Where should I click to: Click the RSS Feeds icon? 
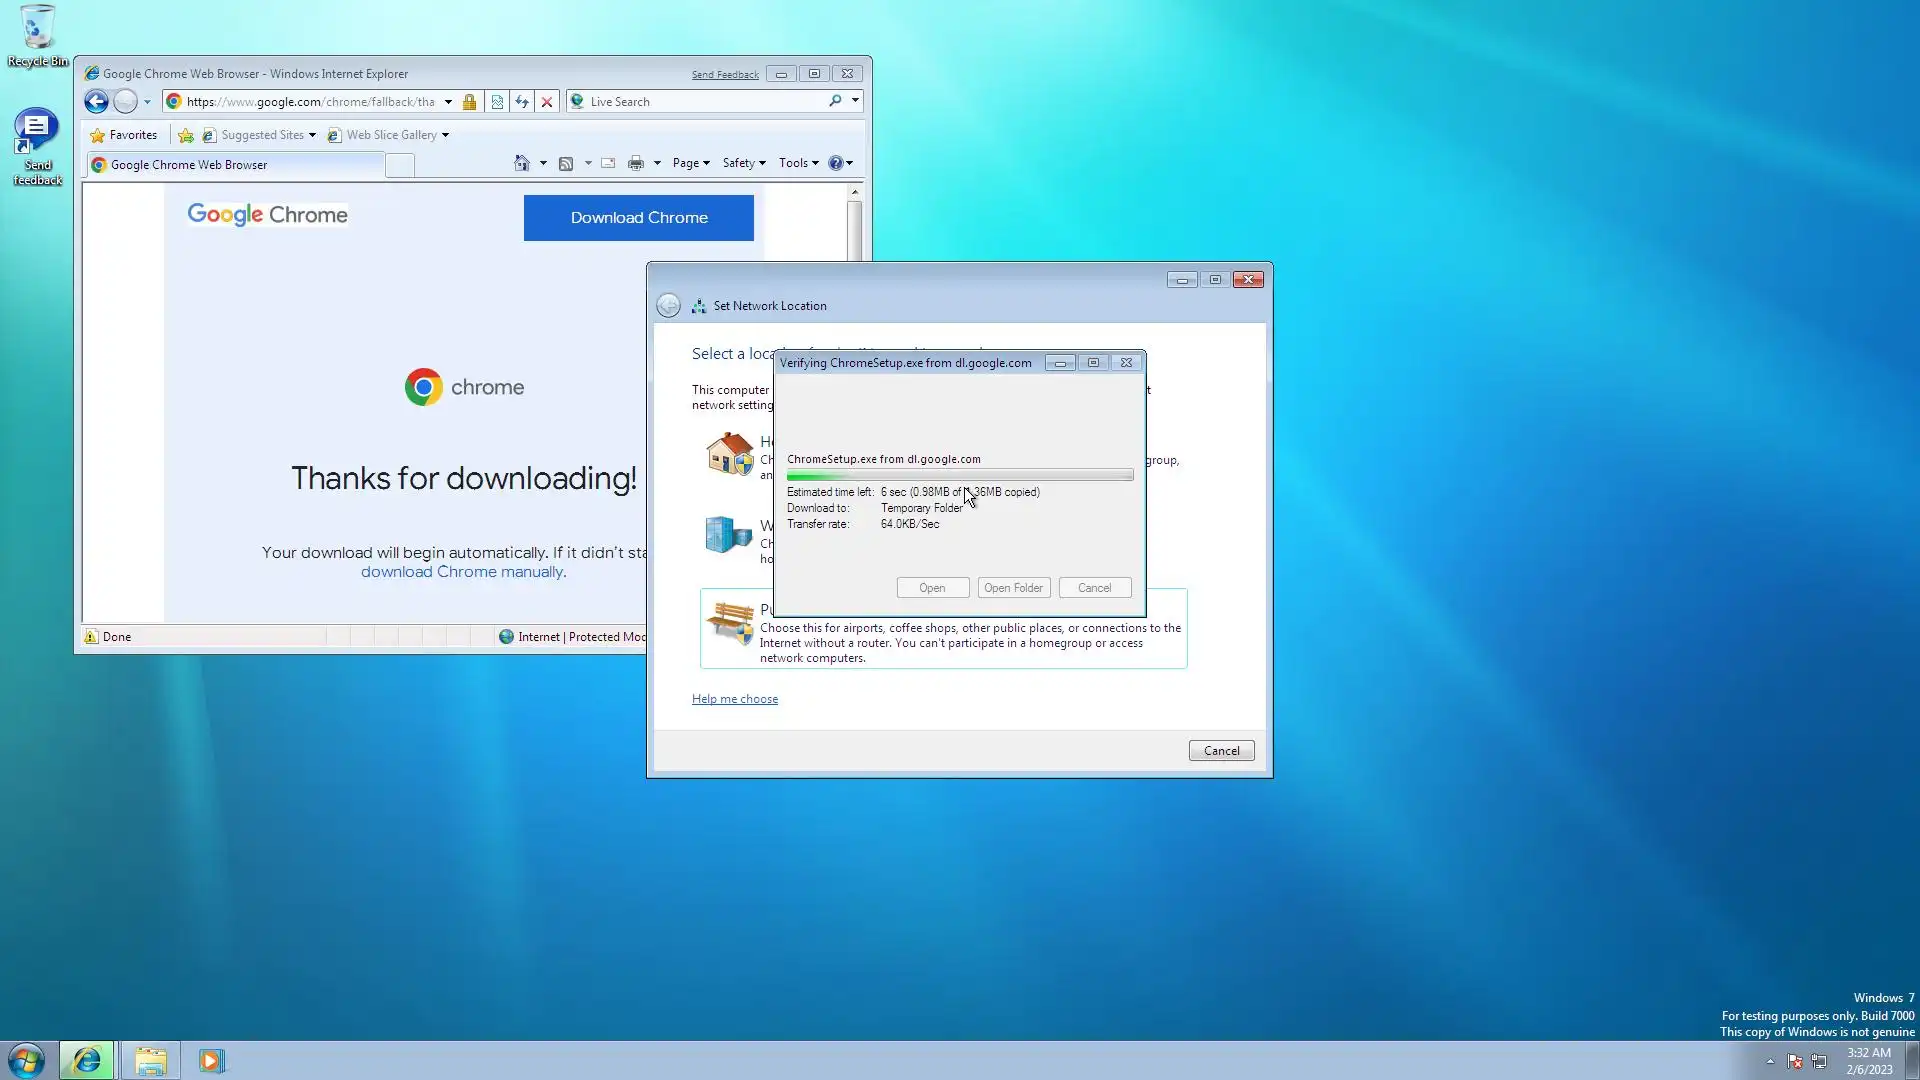click(x=566, y=163)
